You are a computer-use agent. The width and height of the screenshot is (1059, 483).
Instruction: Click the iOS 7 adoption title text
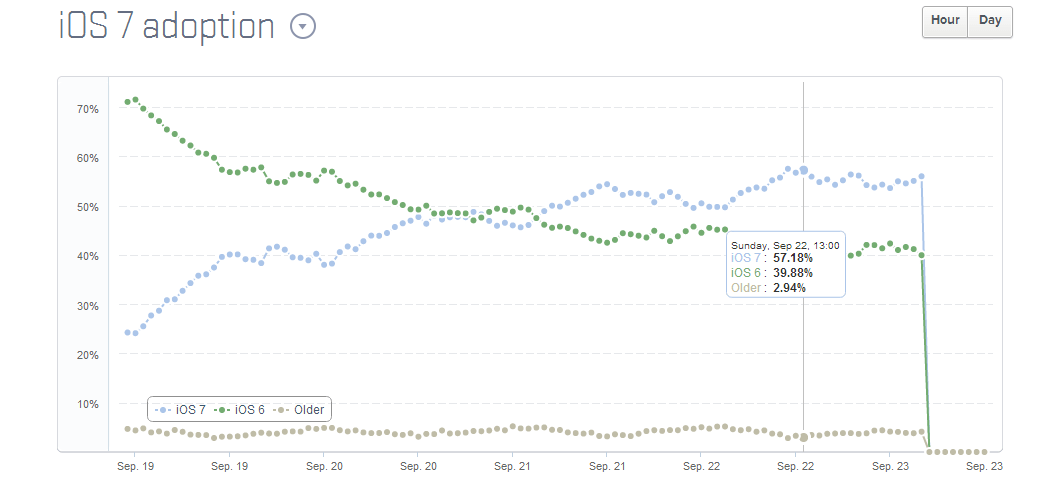click(167, 27)
